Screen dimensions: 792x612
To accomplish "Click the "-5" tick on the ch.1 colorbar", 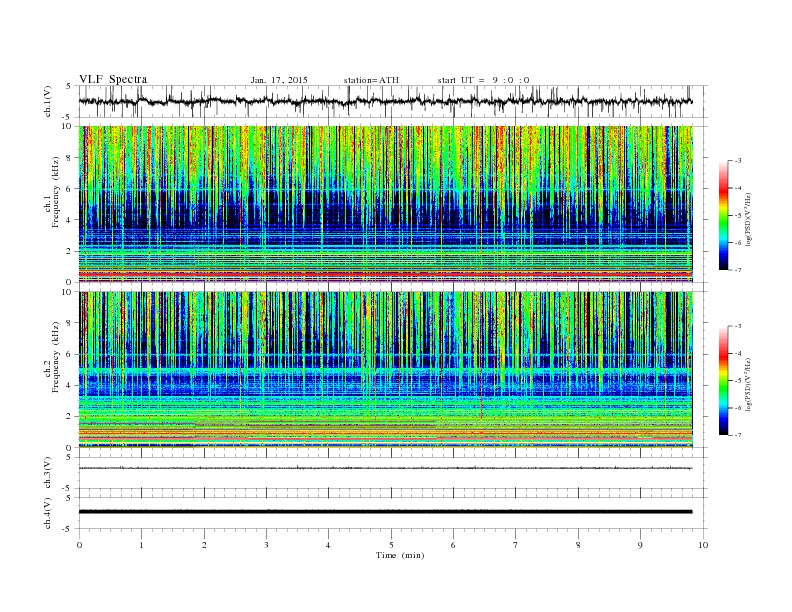I will pyautogui.click(x=738, y=216).
